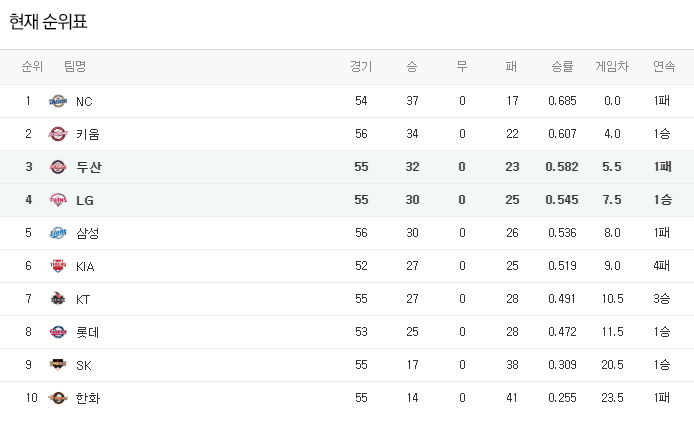The image size is (694, 429).
Task: Select the 순위 column header
Action: 32,66
